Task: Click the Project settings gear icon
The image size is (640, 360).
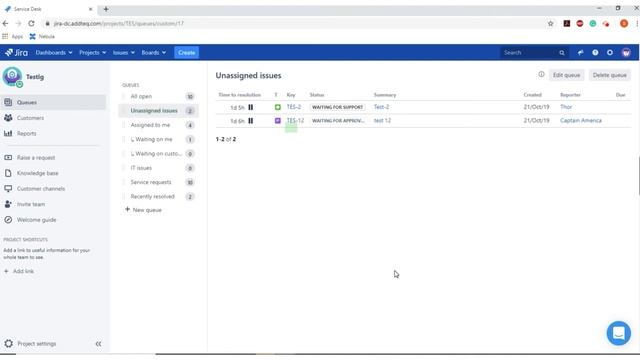Action: click(9, 344)
